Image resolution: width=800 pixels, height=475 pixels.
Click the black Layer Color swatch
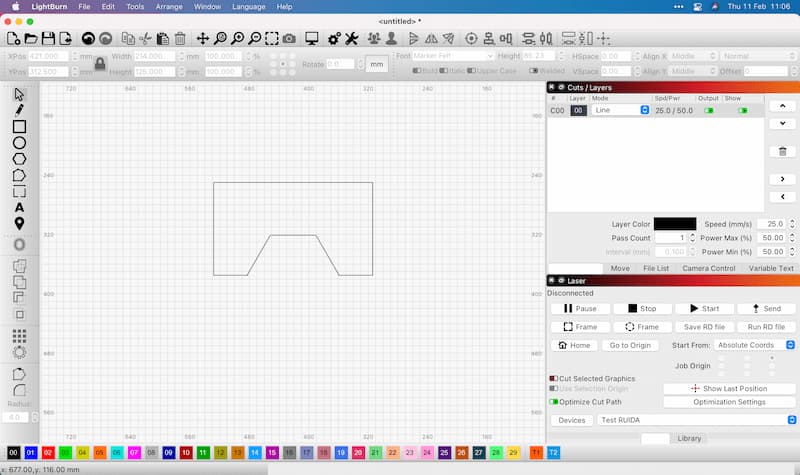pos(675,224)
